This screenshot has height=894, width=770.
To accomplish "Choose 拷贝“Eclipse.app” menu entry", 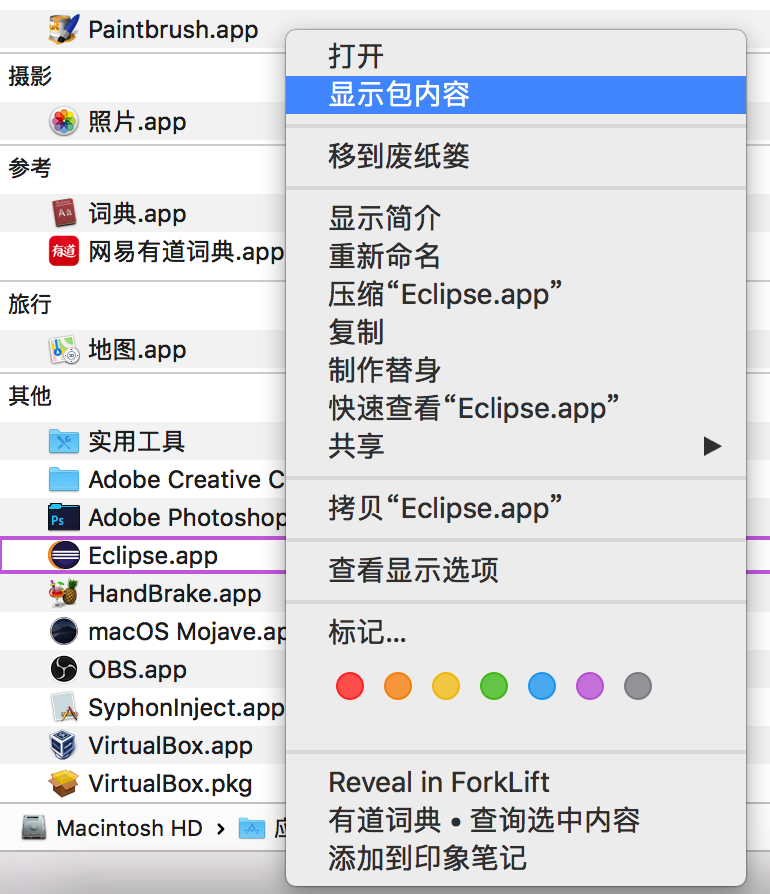I will coord(516,507).
